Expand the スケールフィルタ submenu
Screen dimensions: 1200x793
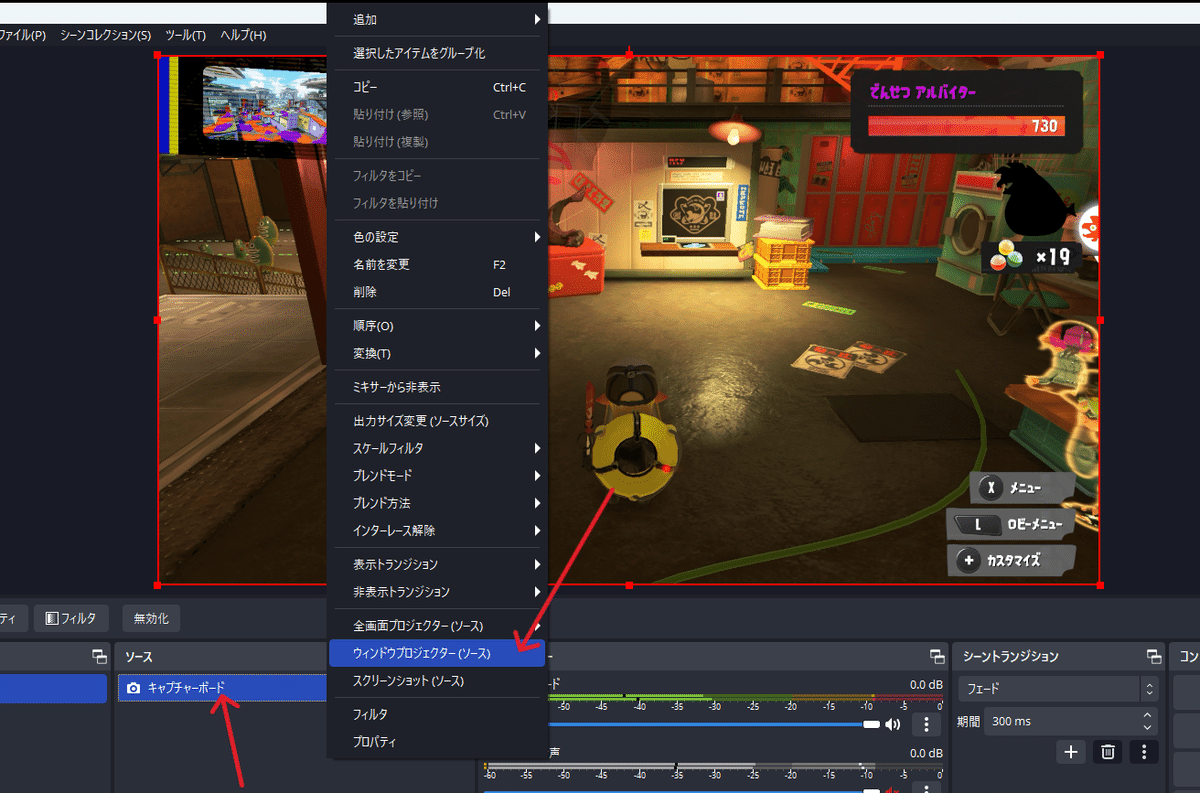(438, 448)
